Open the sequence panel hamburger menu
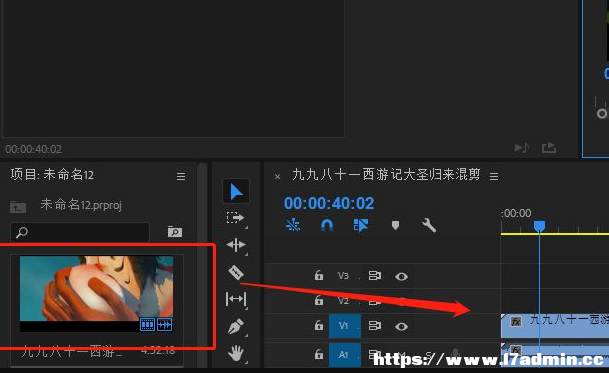This screenshot has height=373, width=609. (x=494, y=176)
